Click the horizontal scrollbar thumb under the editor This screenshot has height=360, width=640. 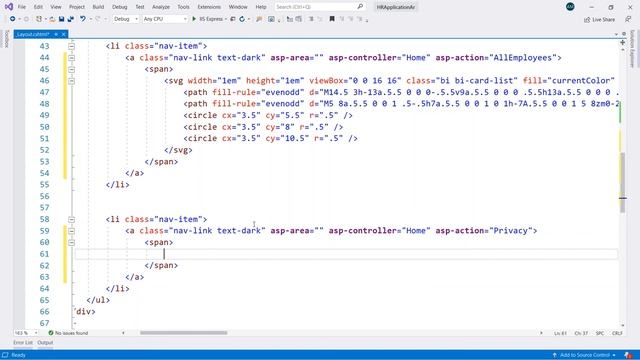pyautogui.click(x=184, y=333)
